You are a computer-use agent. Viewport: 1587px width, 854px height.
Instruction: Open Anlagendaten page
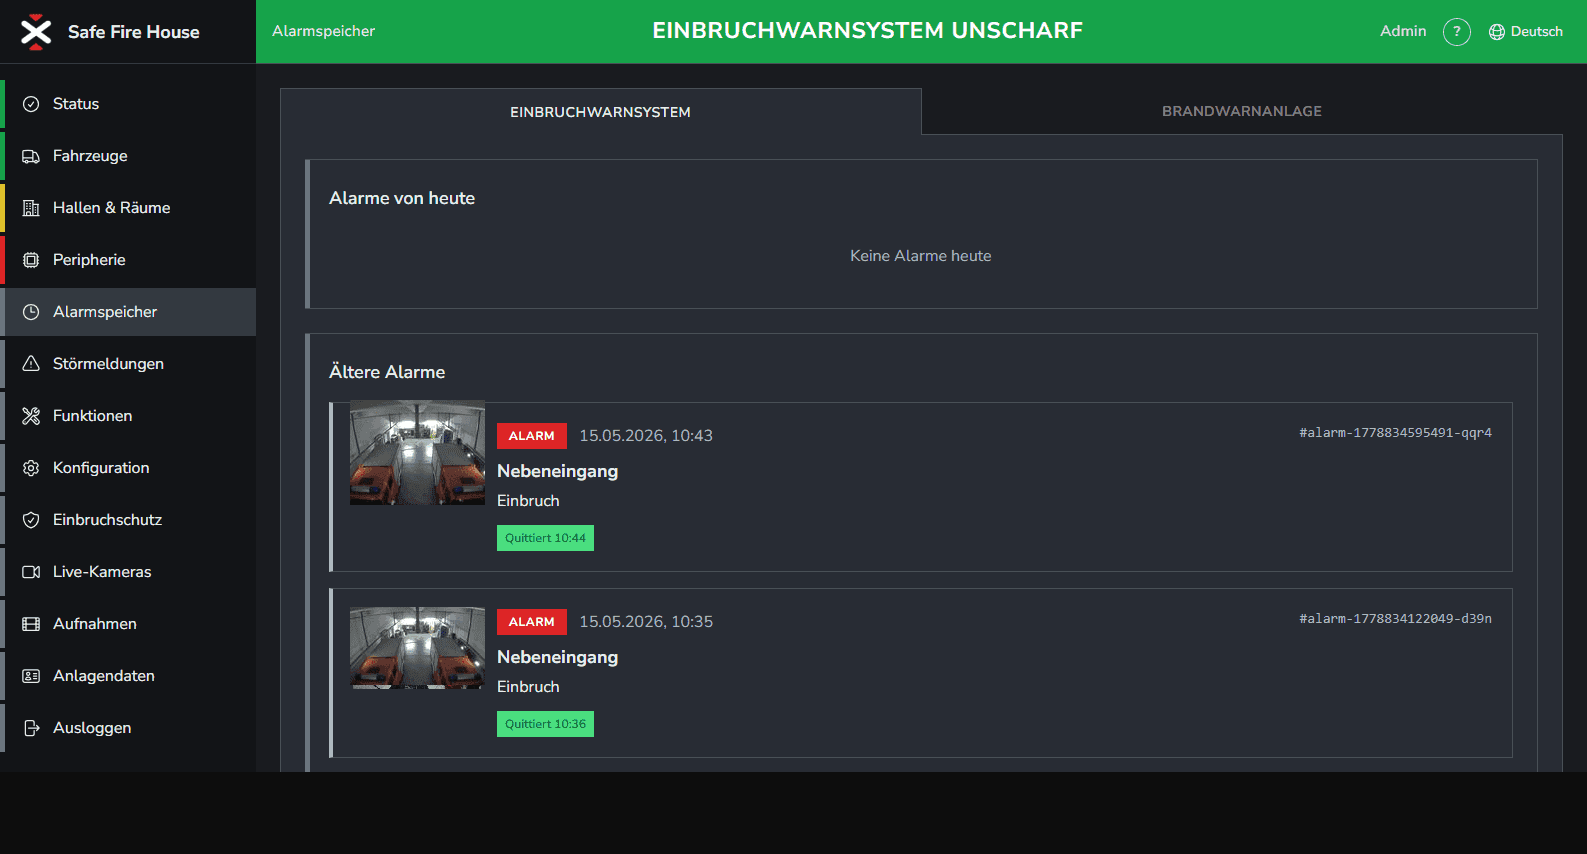(x=128, y=676)
